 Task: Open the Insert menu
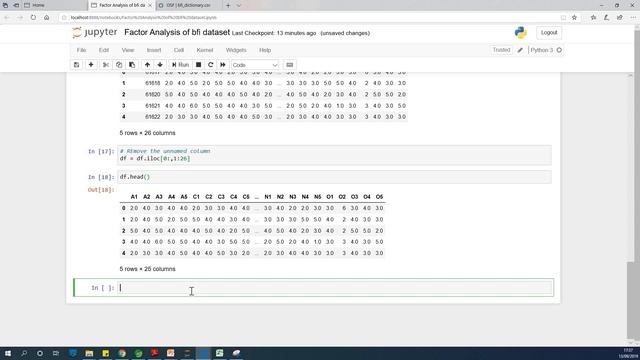tap(154, 50)
